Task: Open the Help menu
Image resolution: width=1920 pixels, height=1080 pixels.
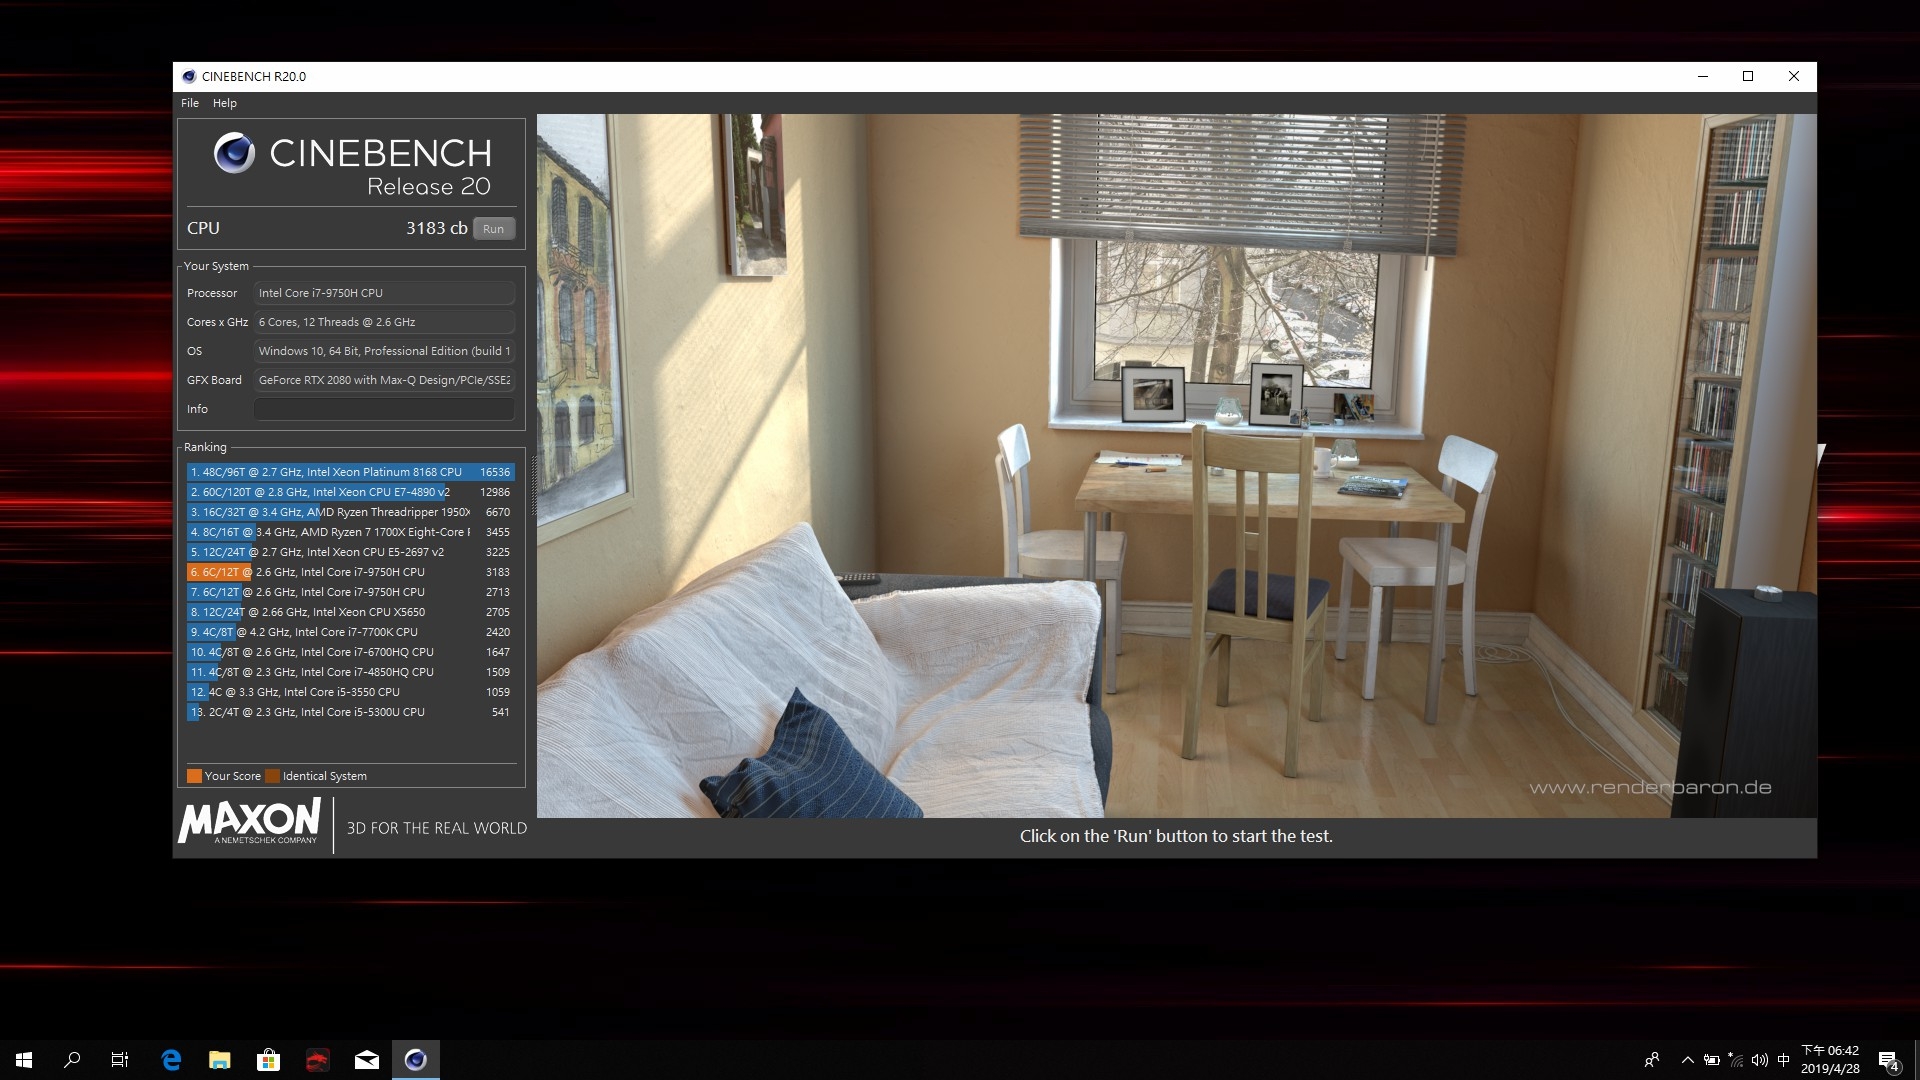Action: point(225,103)
